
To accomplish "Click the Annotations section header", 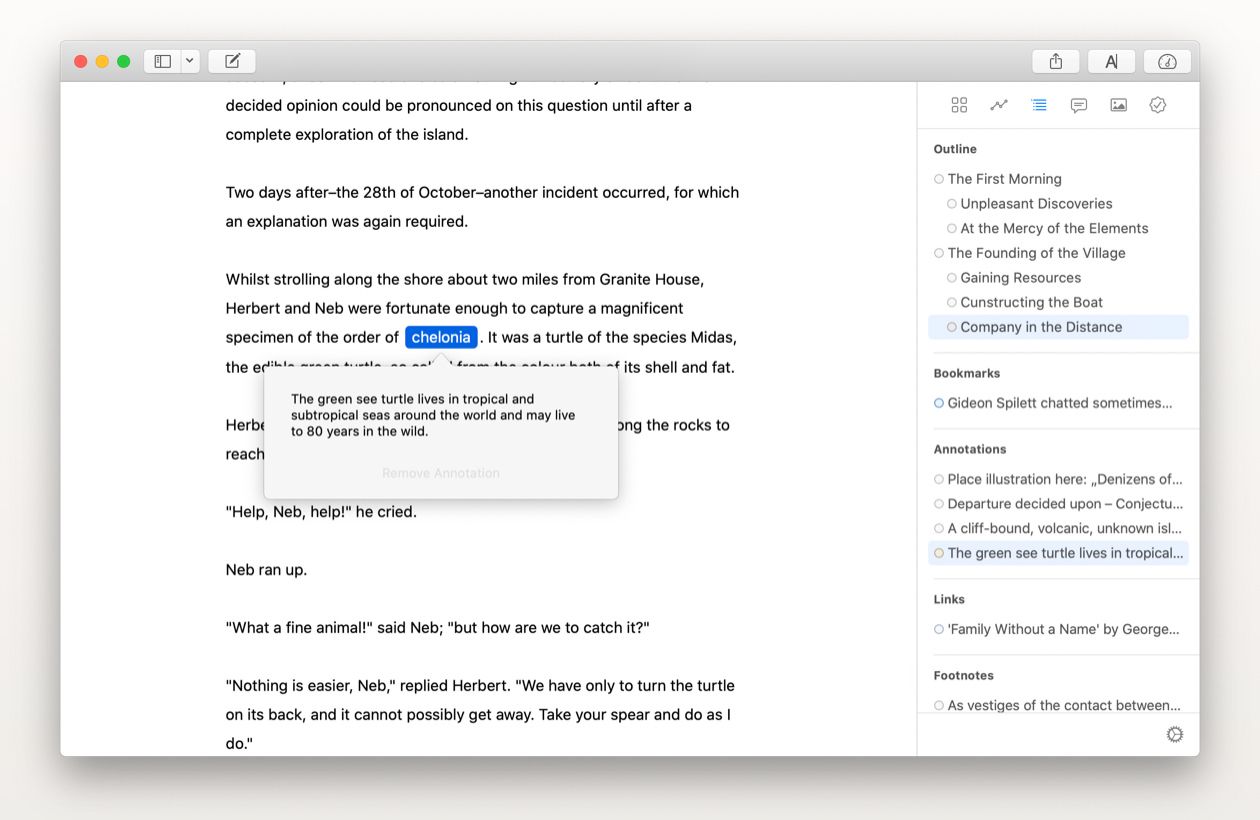I will tap(969, 449).
